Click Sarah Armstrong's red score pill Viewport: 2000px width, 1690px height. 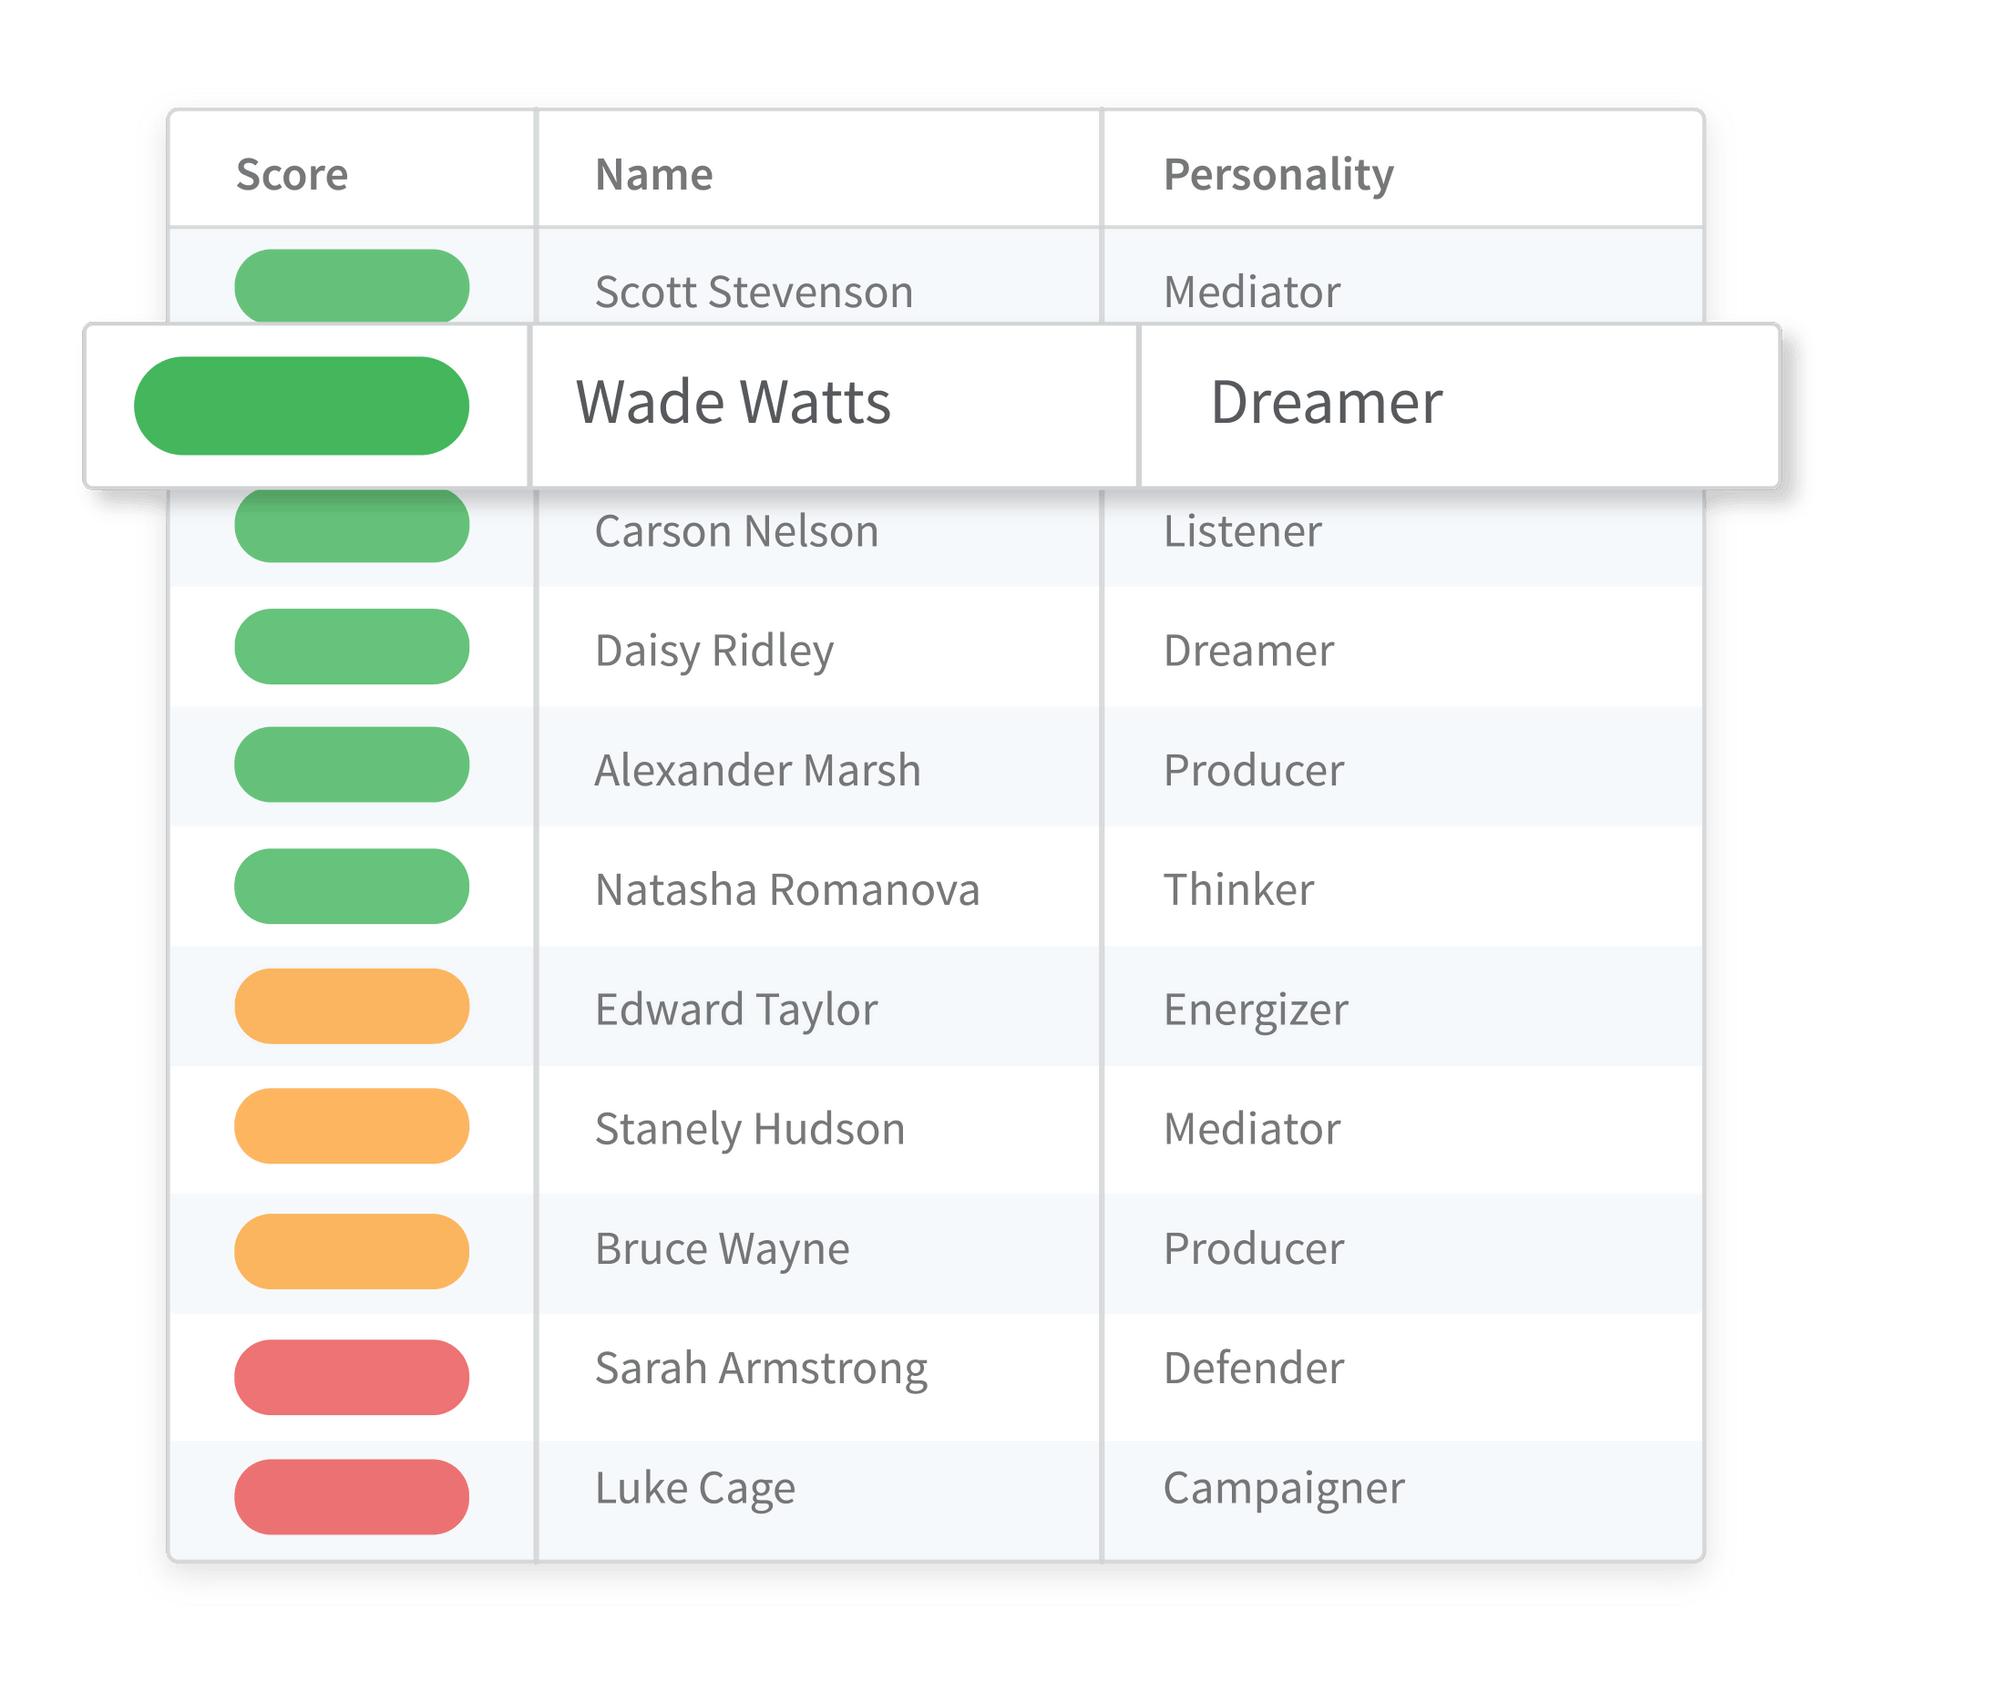352,1377
